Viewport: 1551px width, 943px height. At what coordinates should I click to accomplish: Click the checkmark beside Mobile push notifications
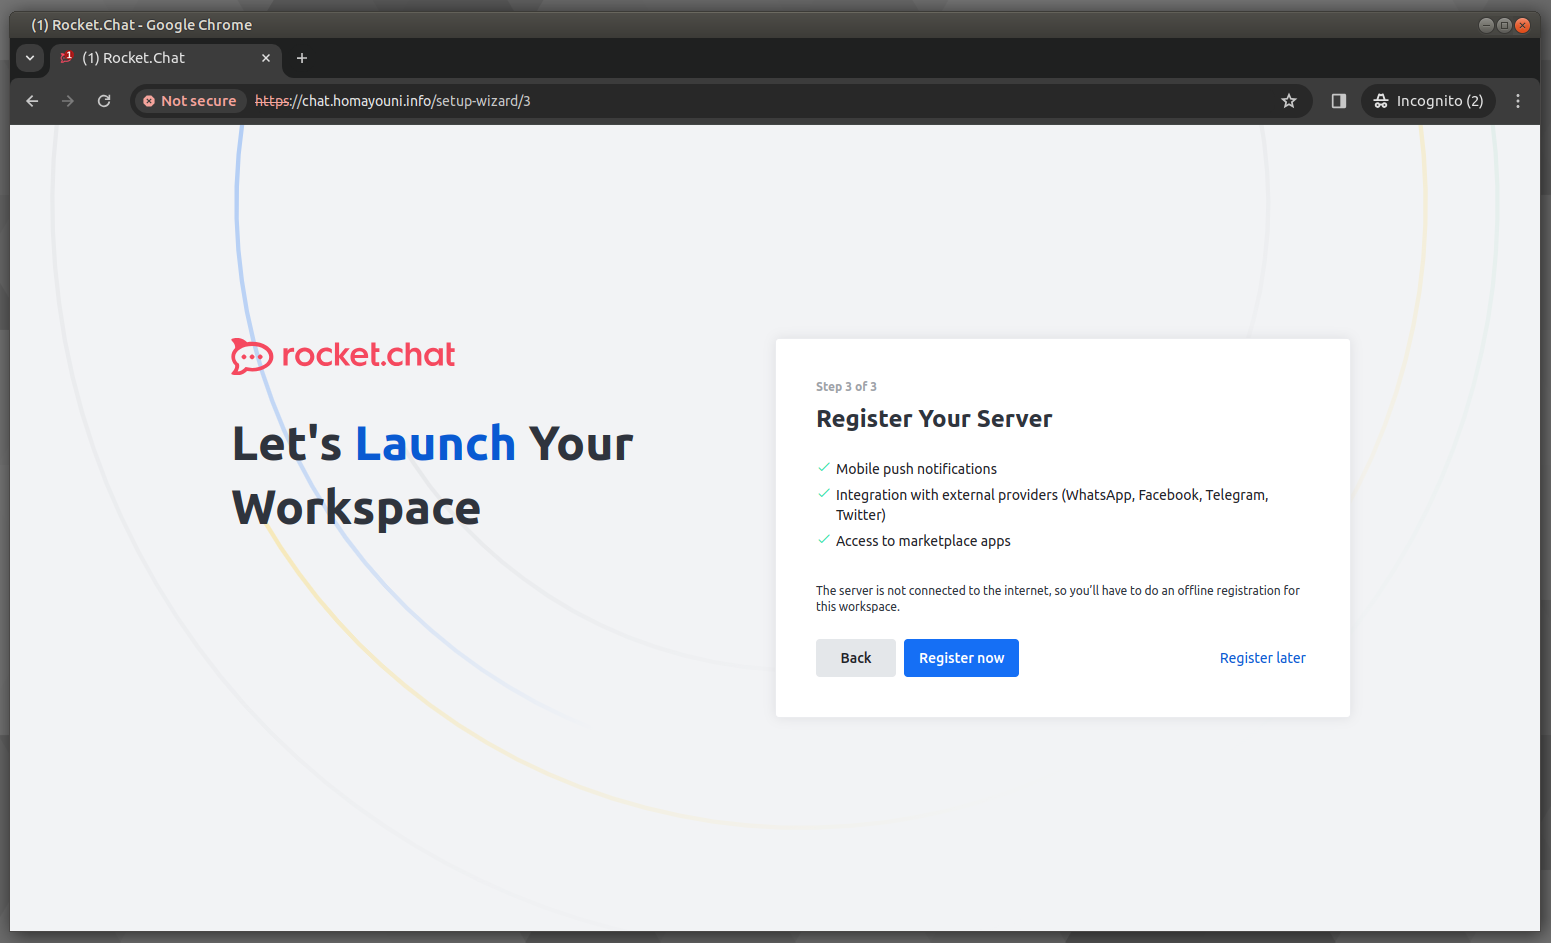coord(824,467)
